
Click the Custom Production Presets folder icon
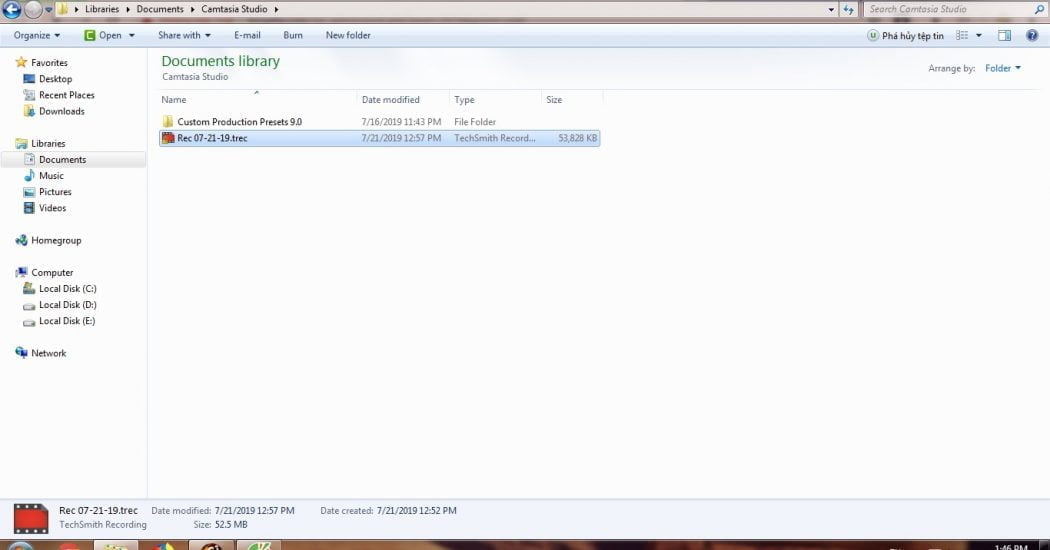coord(167,122)
